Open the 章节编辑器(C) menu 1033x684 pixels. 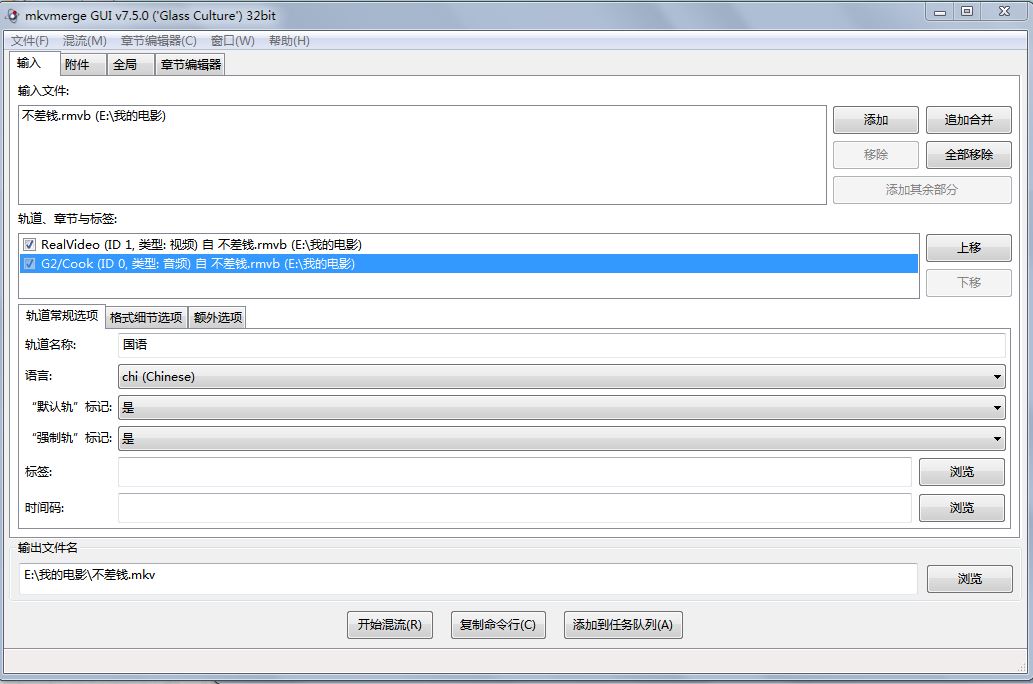158,41
